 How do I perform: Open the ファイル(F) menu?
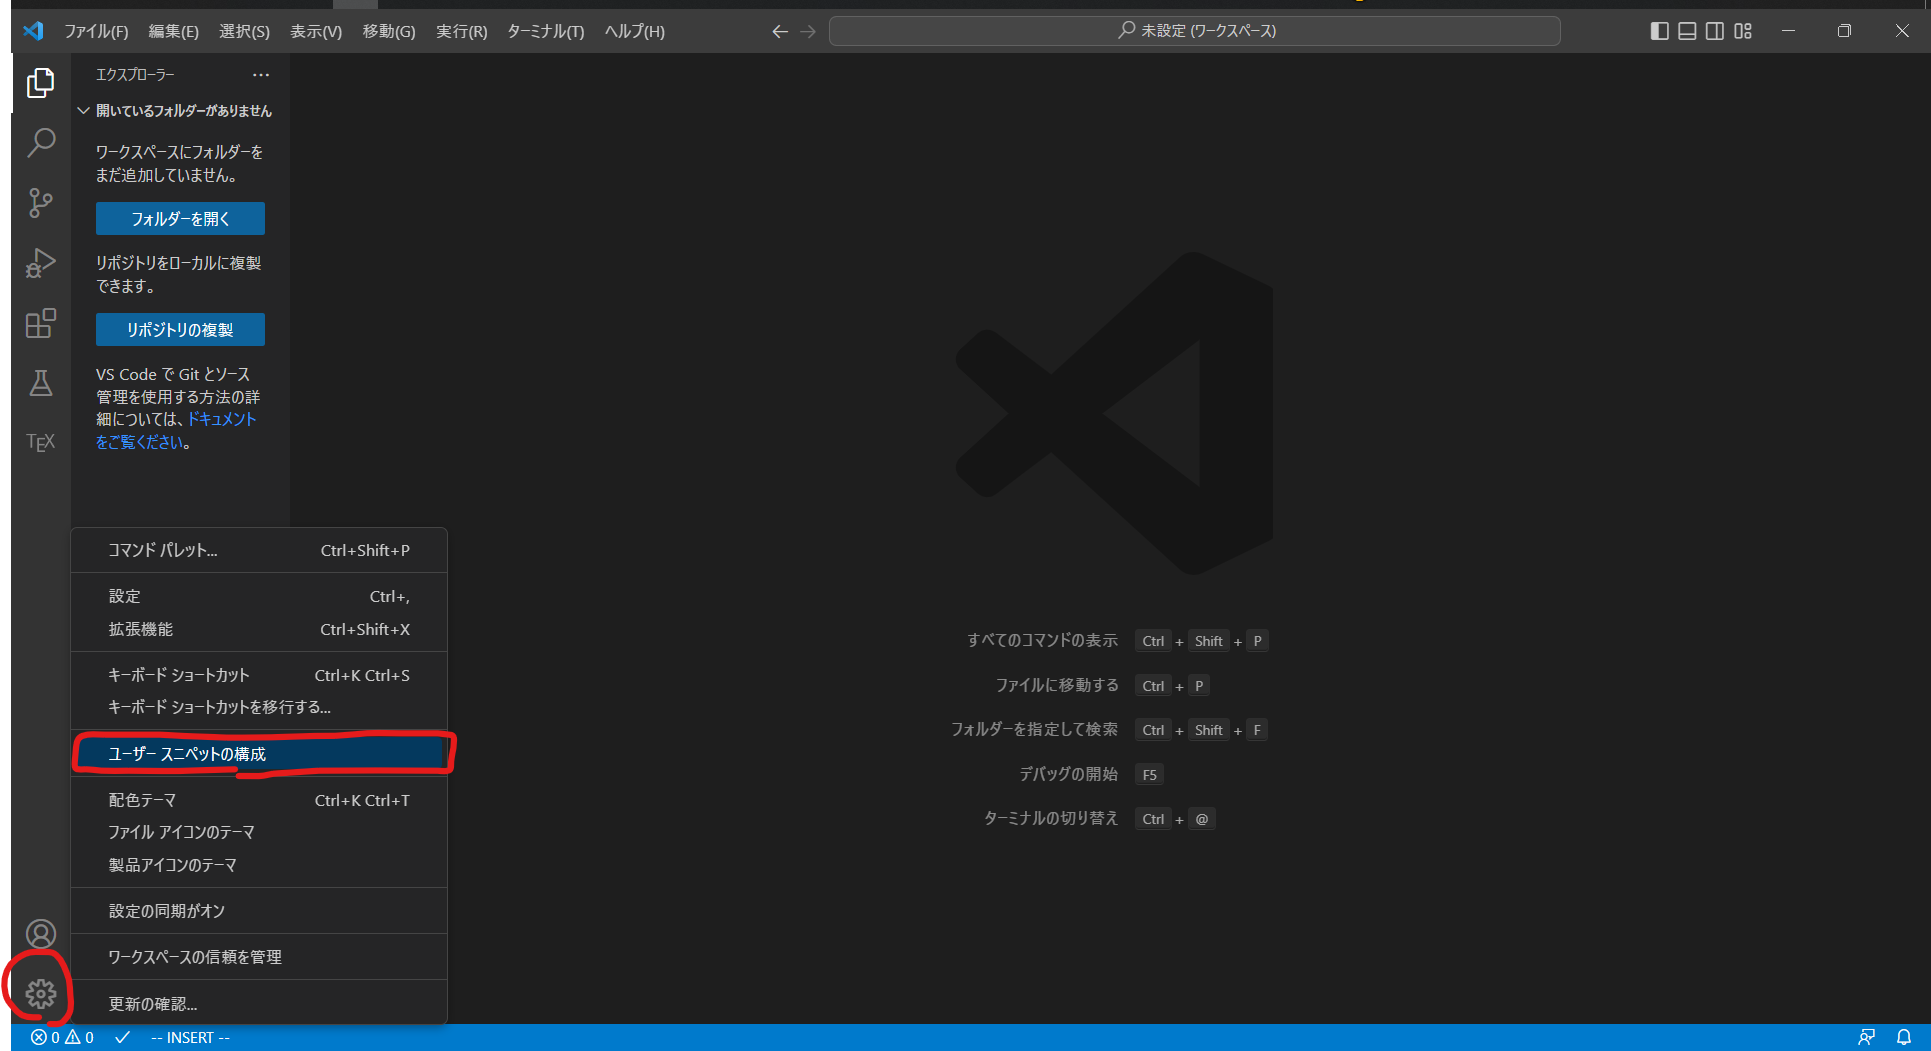tap(96, 32)
